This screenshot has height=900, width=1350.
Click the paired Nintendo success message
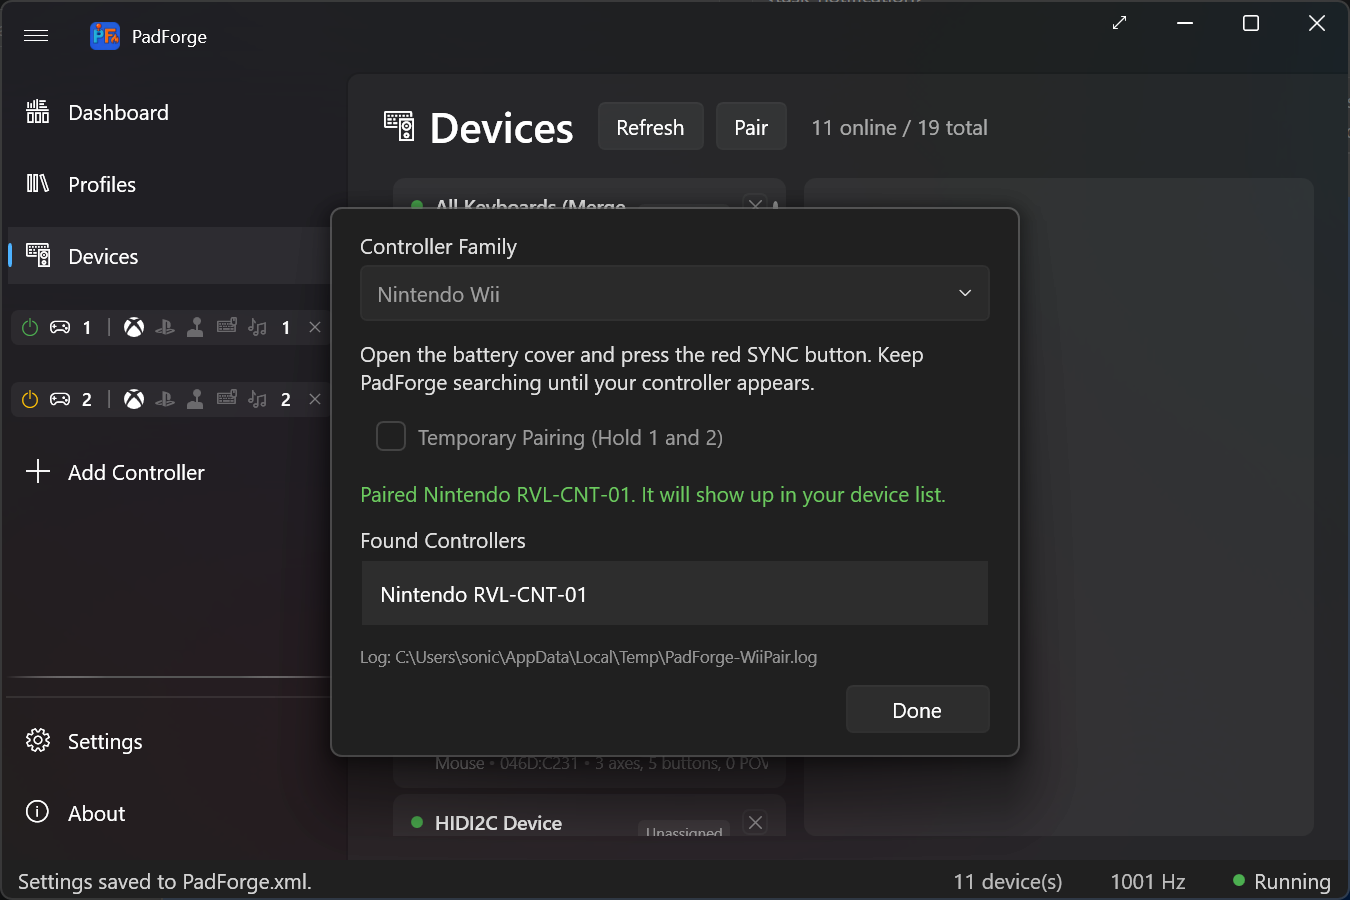click(653, 495)
